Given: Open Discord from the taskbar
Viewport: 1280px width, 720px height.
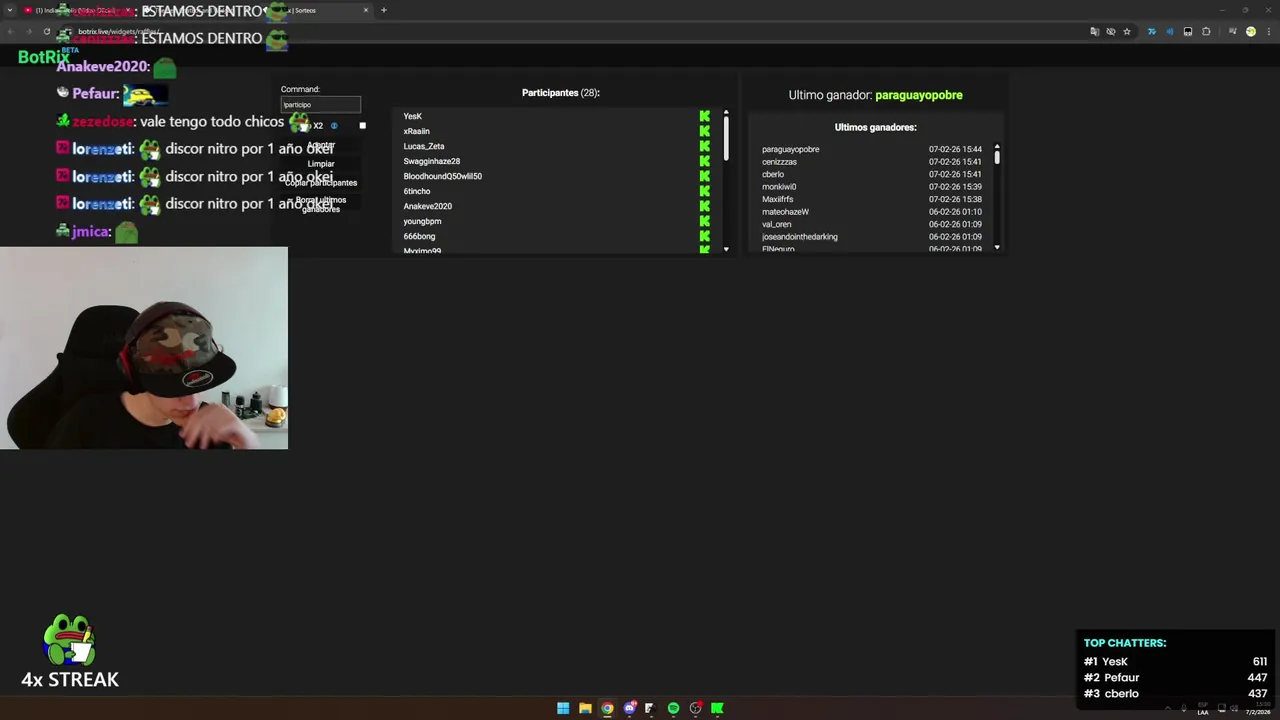Looking at the screenshot, I should coord(629,708).
